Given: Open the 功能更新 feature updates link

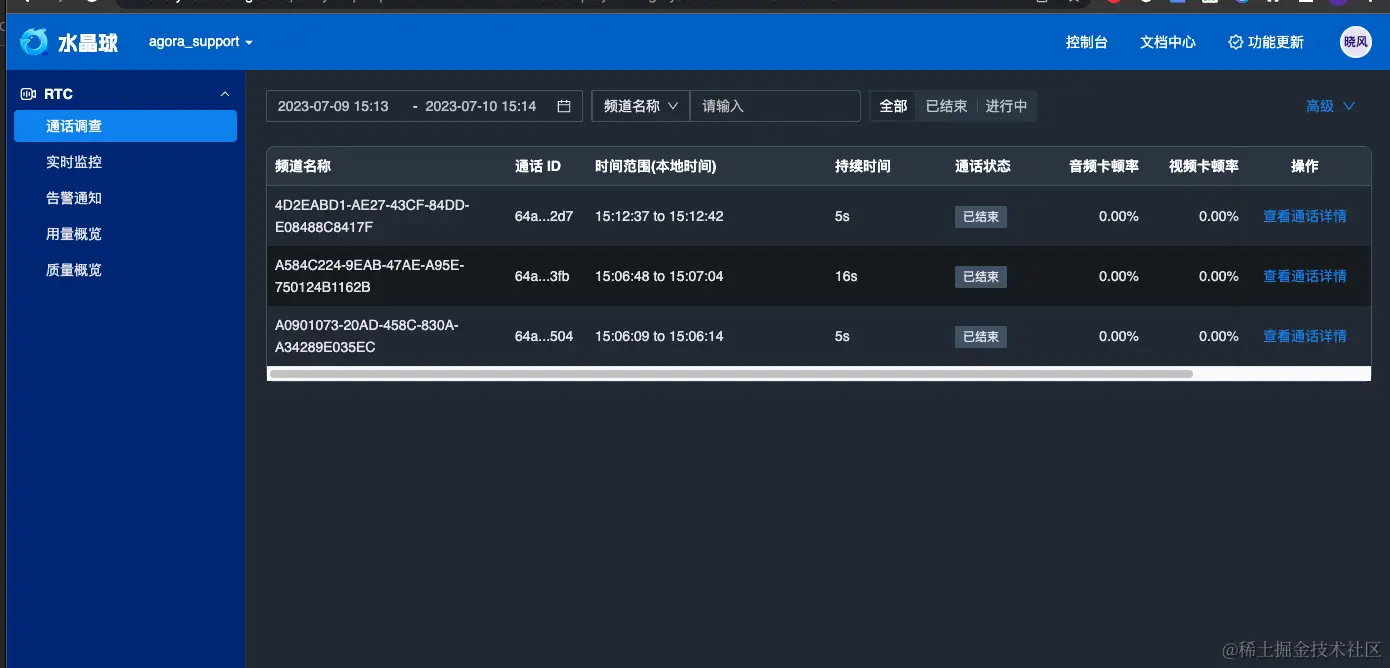Looking at the screenshot, I should tap(1266, 42).
